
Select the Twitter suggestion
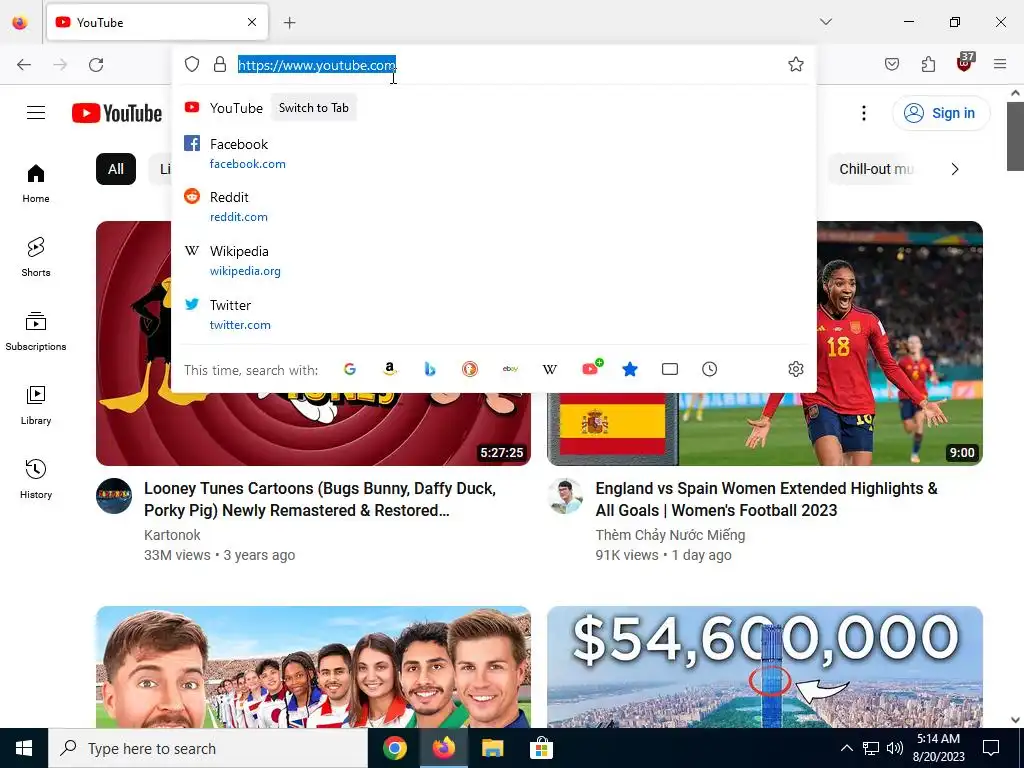click(x=494, y=314)
